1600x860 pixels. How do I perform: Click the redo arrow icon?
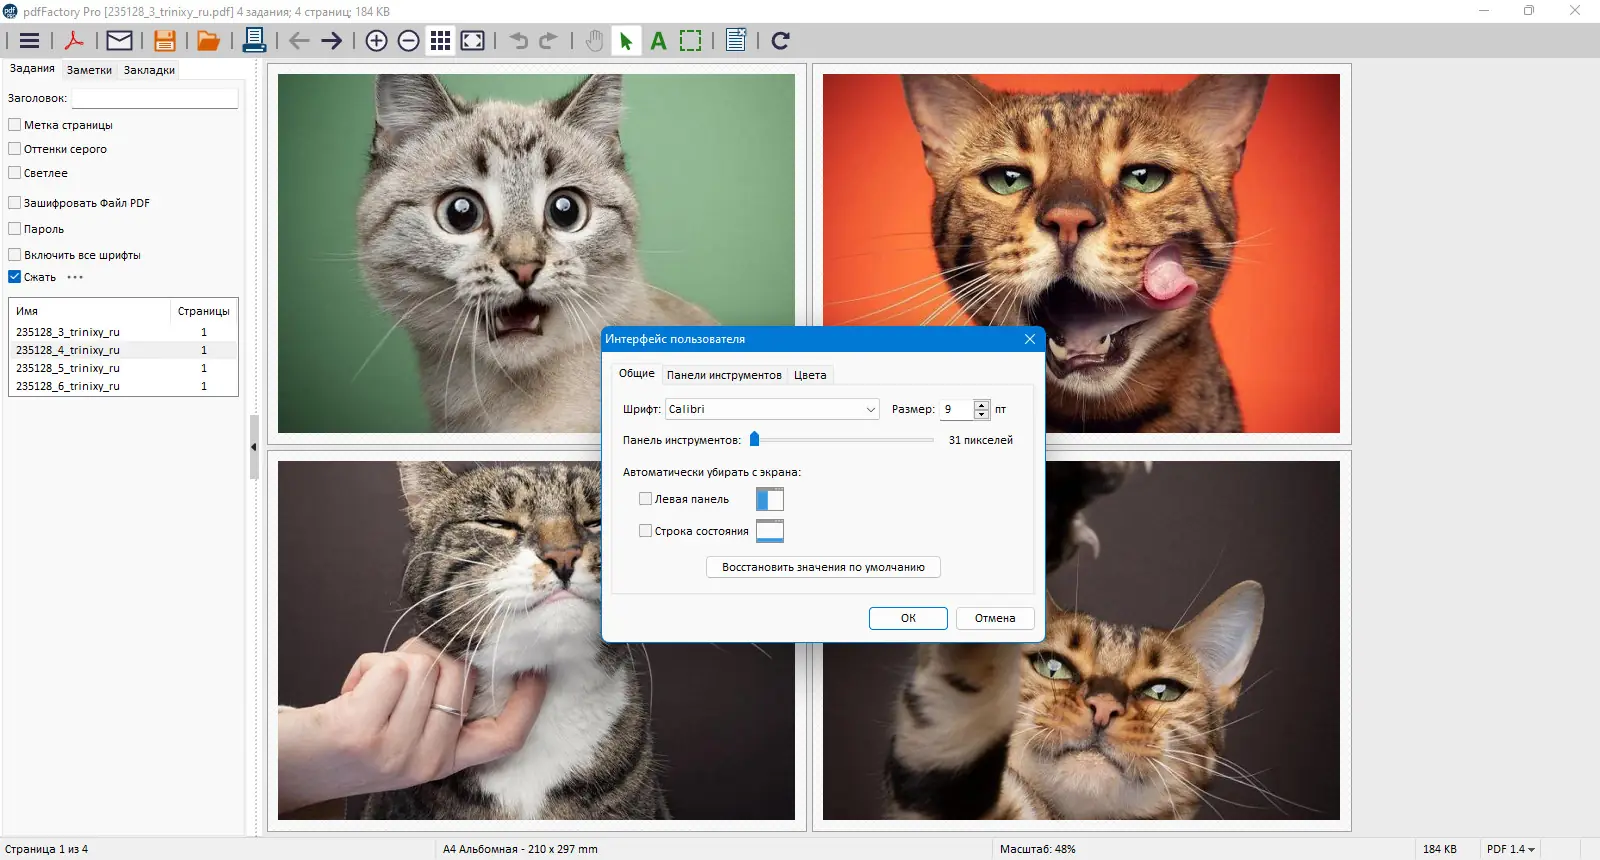point(548,41)
